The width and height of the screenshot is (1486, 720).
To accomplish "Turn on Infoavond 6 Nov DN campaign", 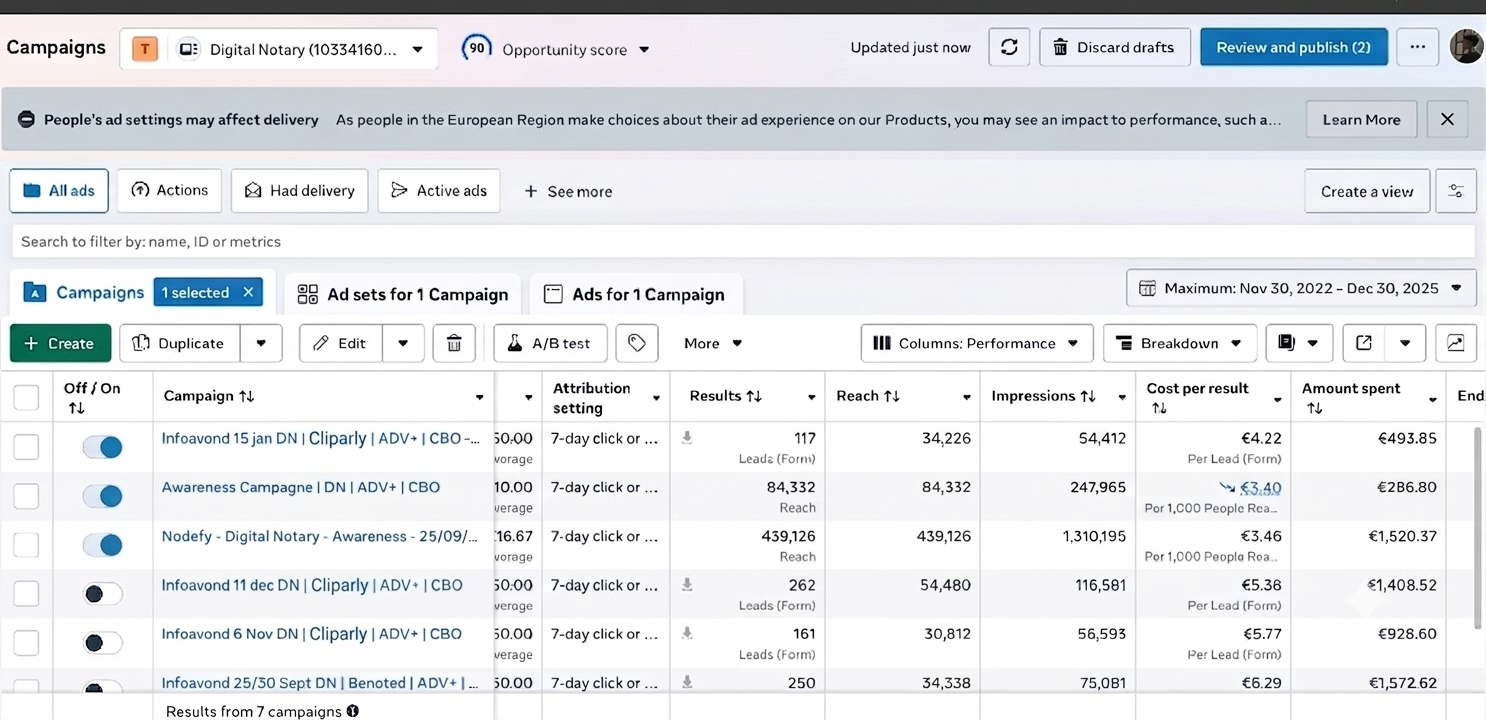I will [x=102, y=643].
